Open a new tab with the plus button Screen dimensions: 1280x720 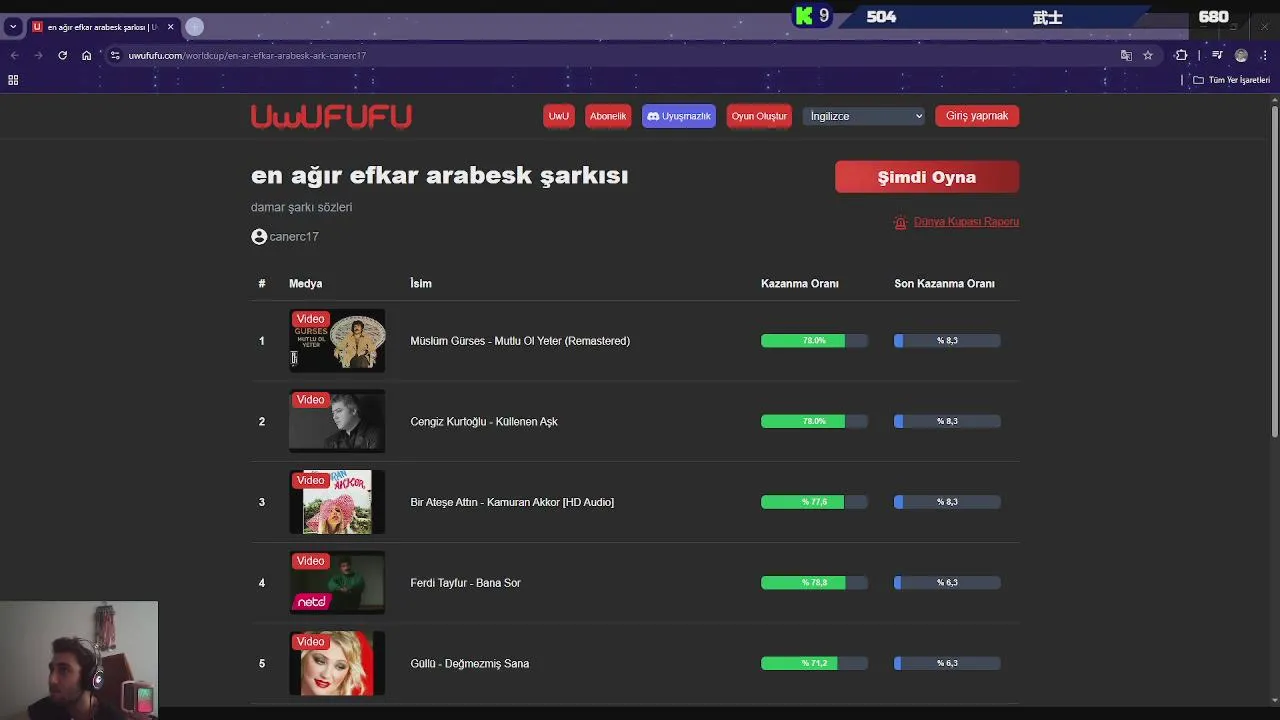[x=194, y=27]
